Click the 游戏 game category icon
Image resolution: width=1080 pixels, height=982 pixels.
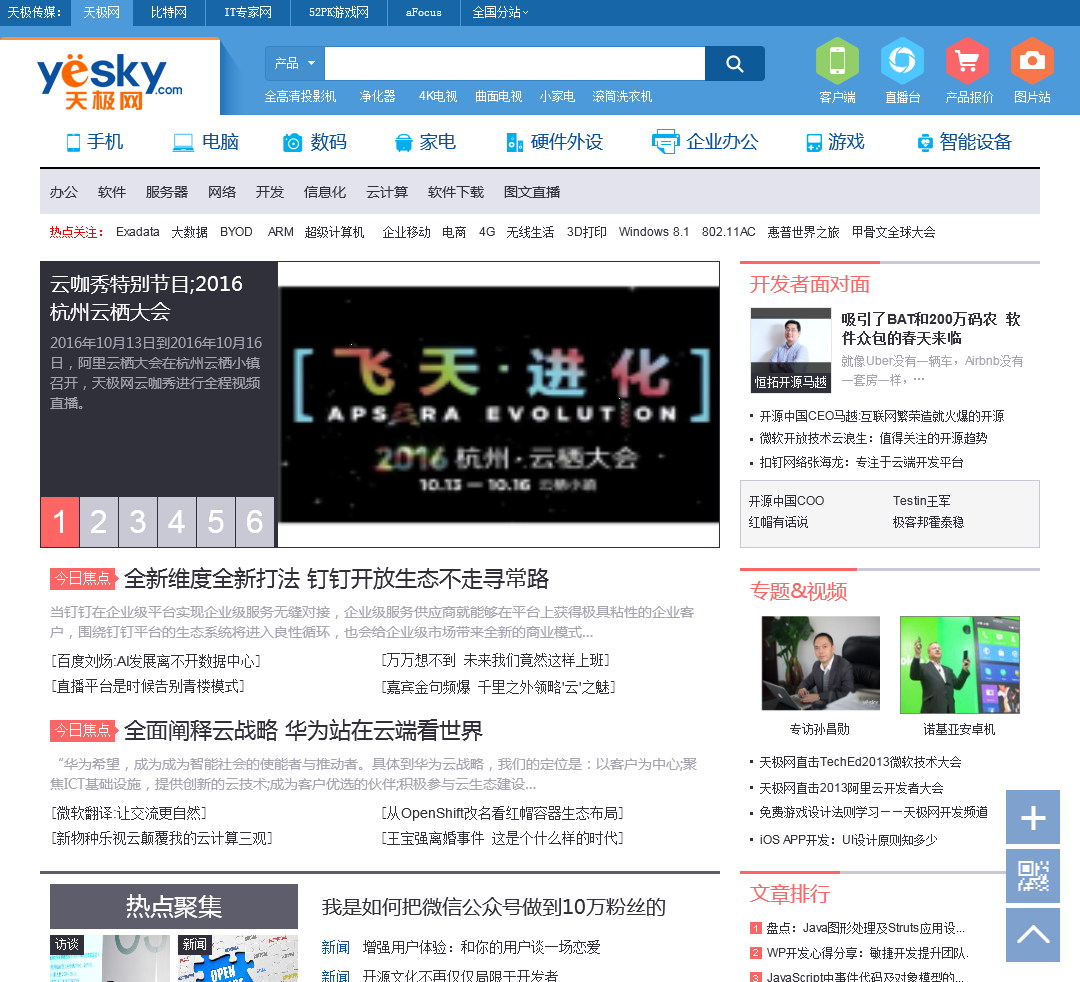[x=813, y=143]
